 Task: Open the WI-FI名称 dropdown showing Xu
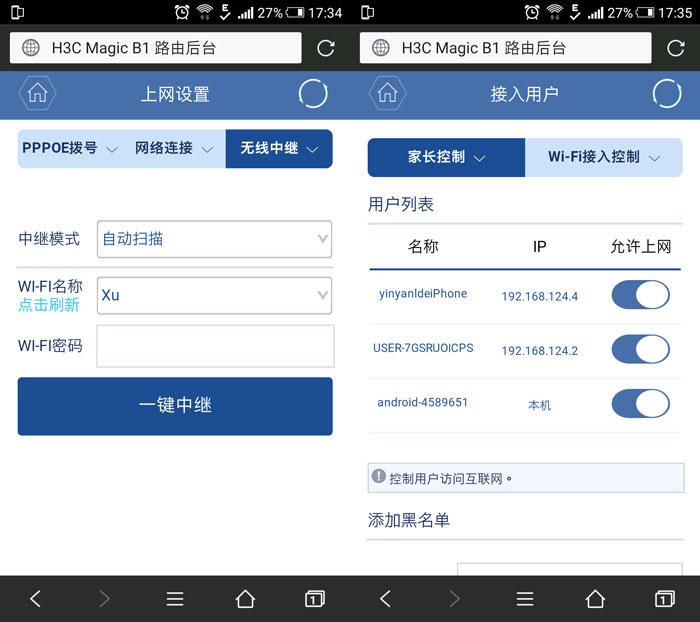[x=214, y=295]
